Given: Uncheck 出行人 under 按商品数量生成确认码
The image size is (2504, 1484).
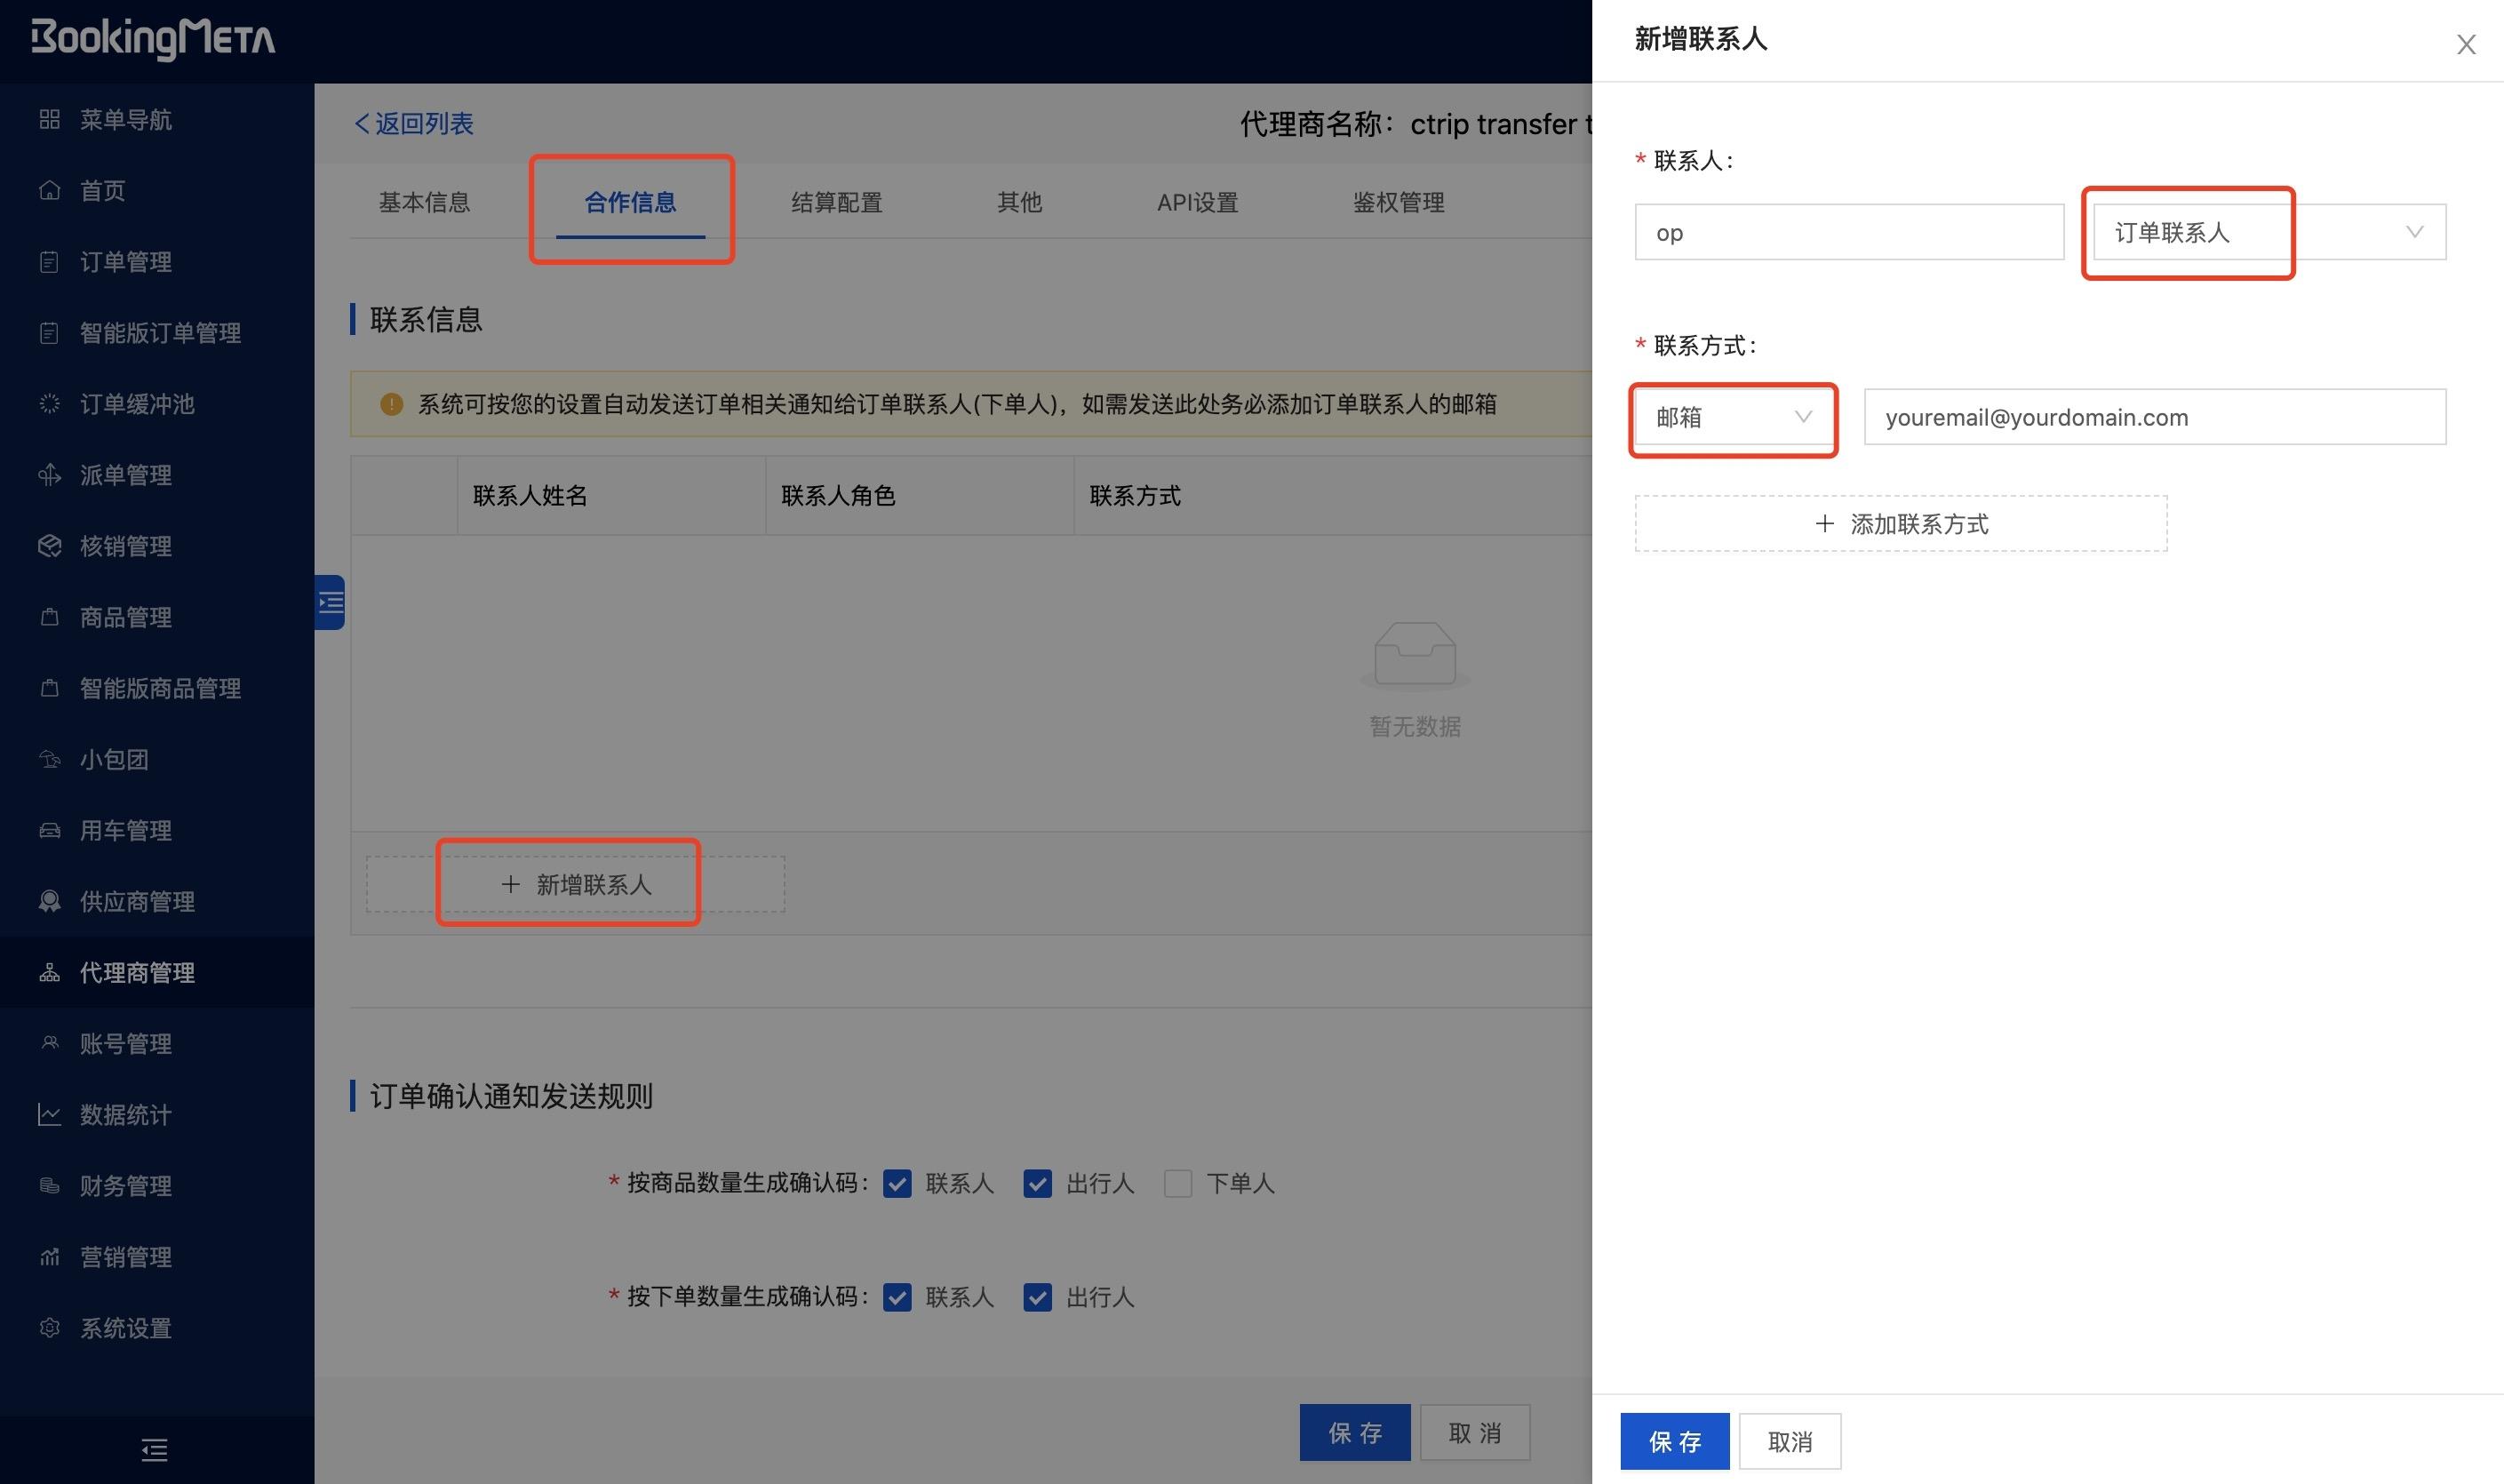Looking at the screenshot, I should pos(1037,1183).
